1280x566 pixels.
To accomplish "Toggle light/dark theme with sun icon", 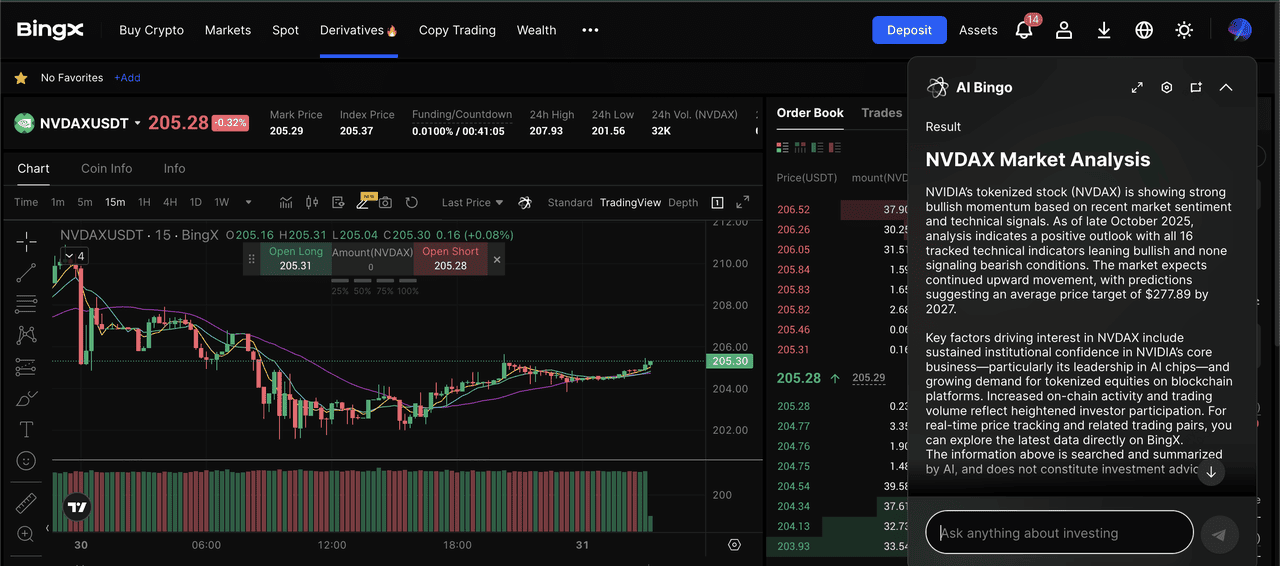I will coord(1184,30).
